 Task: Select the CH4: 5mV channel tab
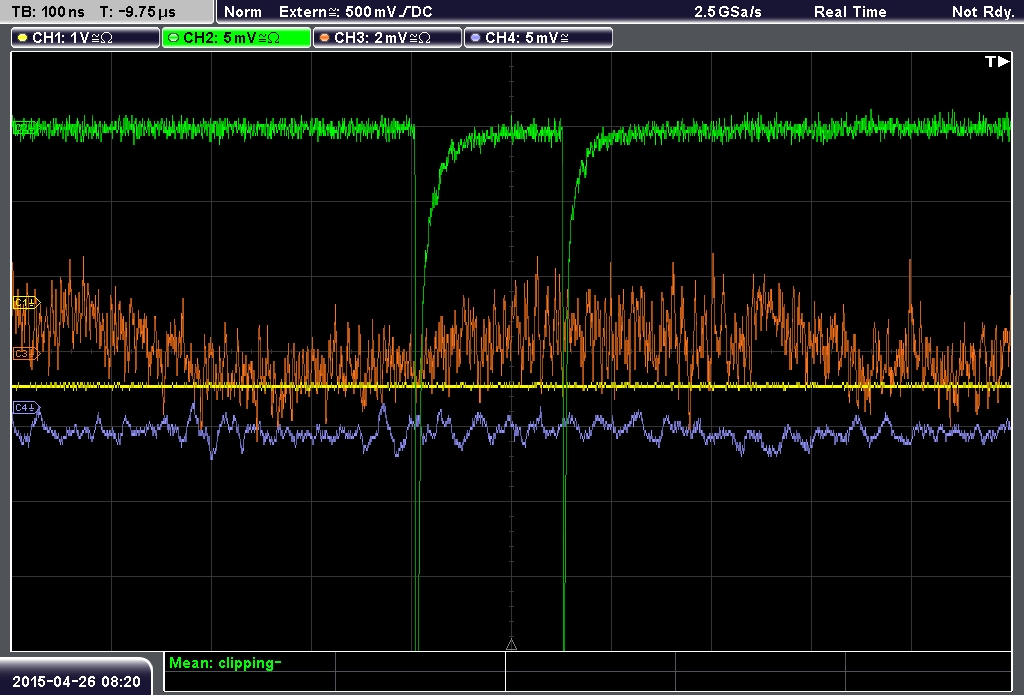[538, 38]
